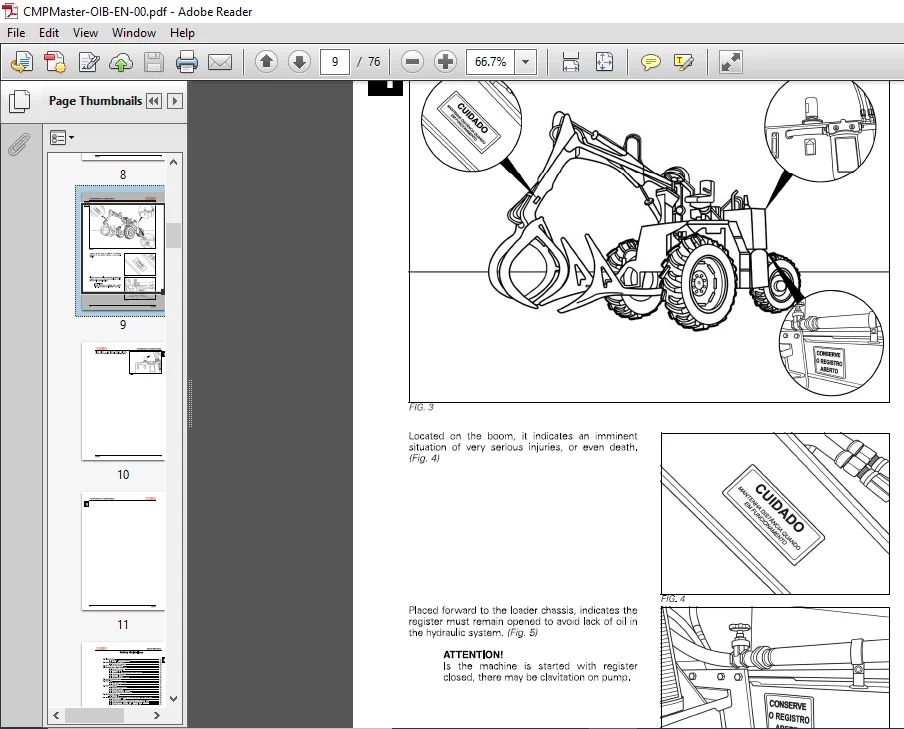Zoom in with the plus button
This screenshot has height=729, width=904.
pyautogui.click(x=445, y=61)
